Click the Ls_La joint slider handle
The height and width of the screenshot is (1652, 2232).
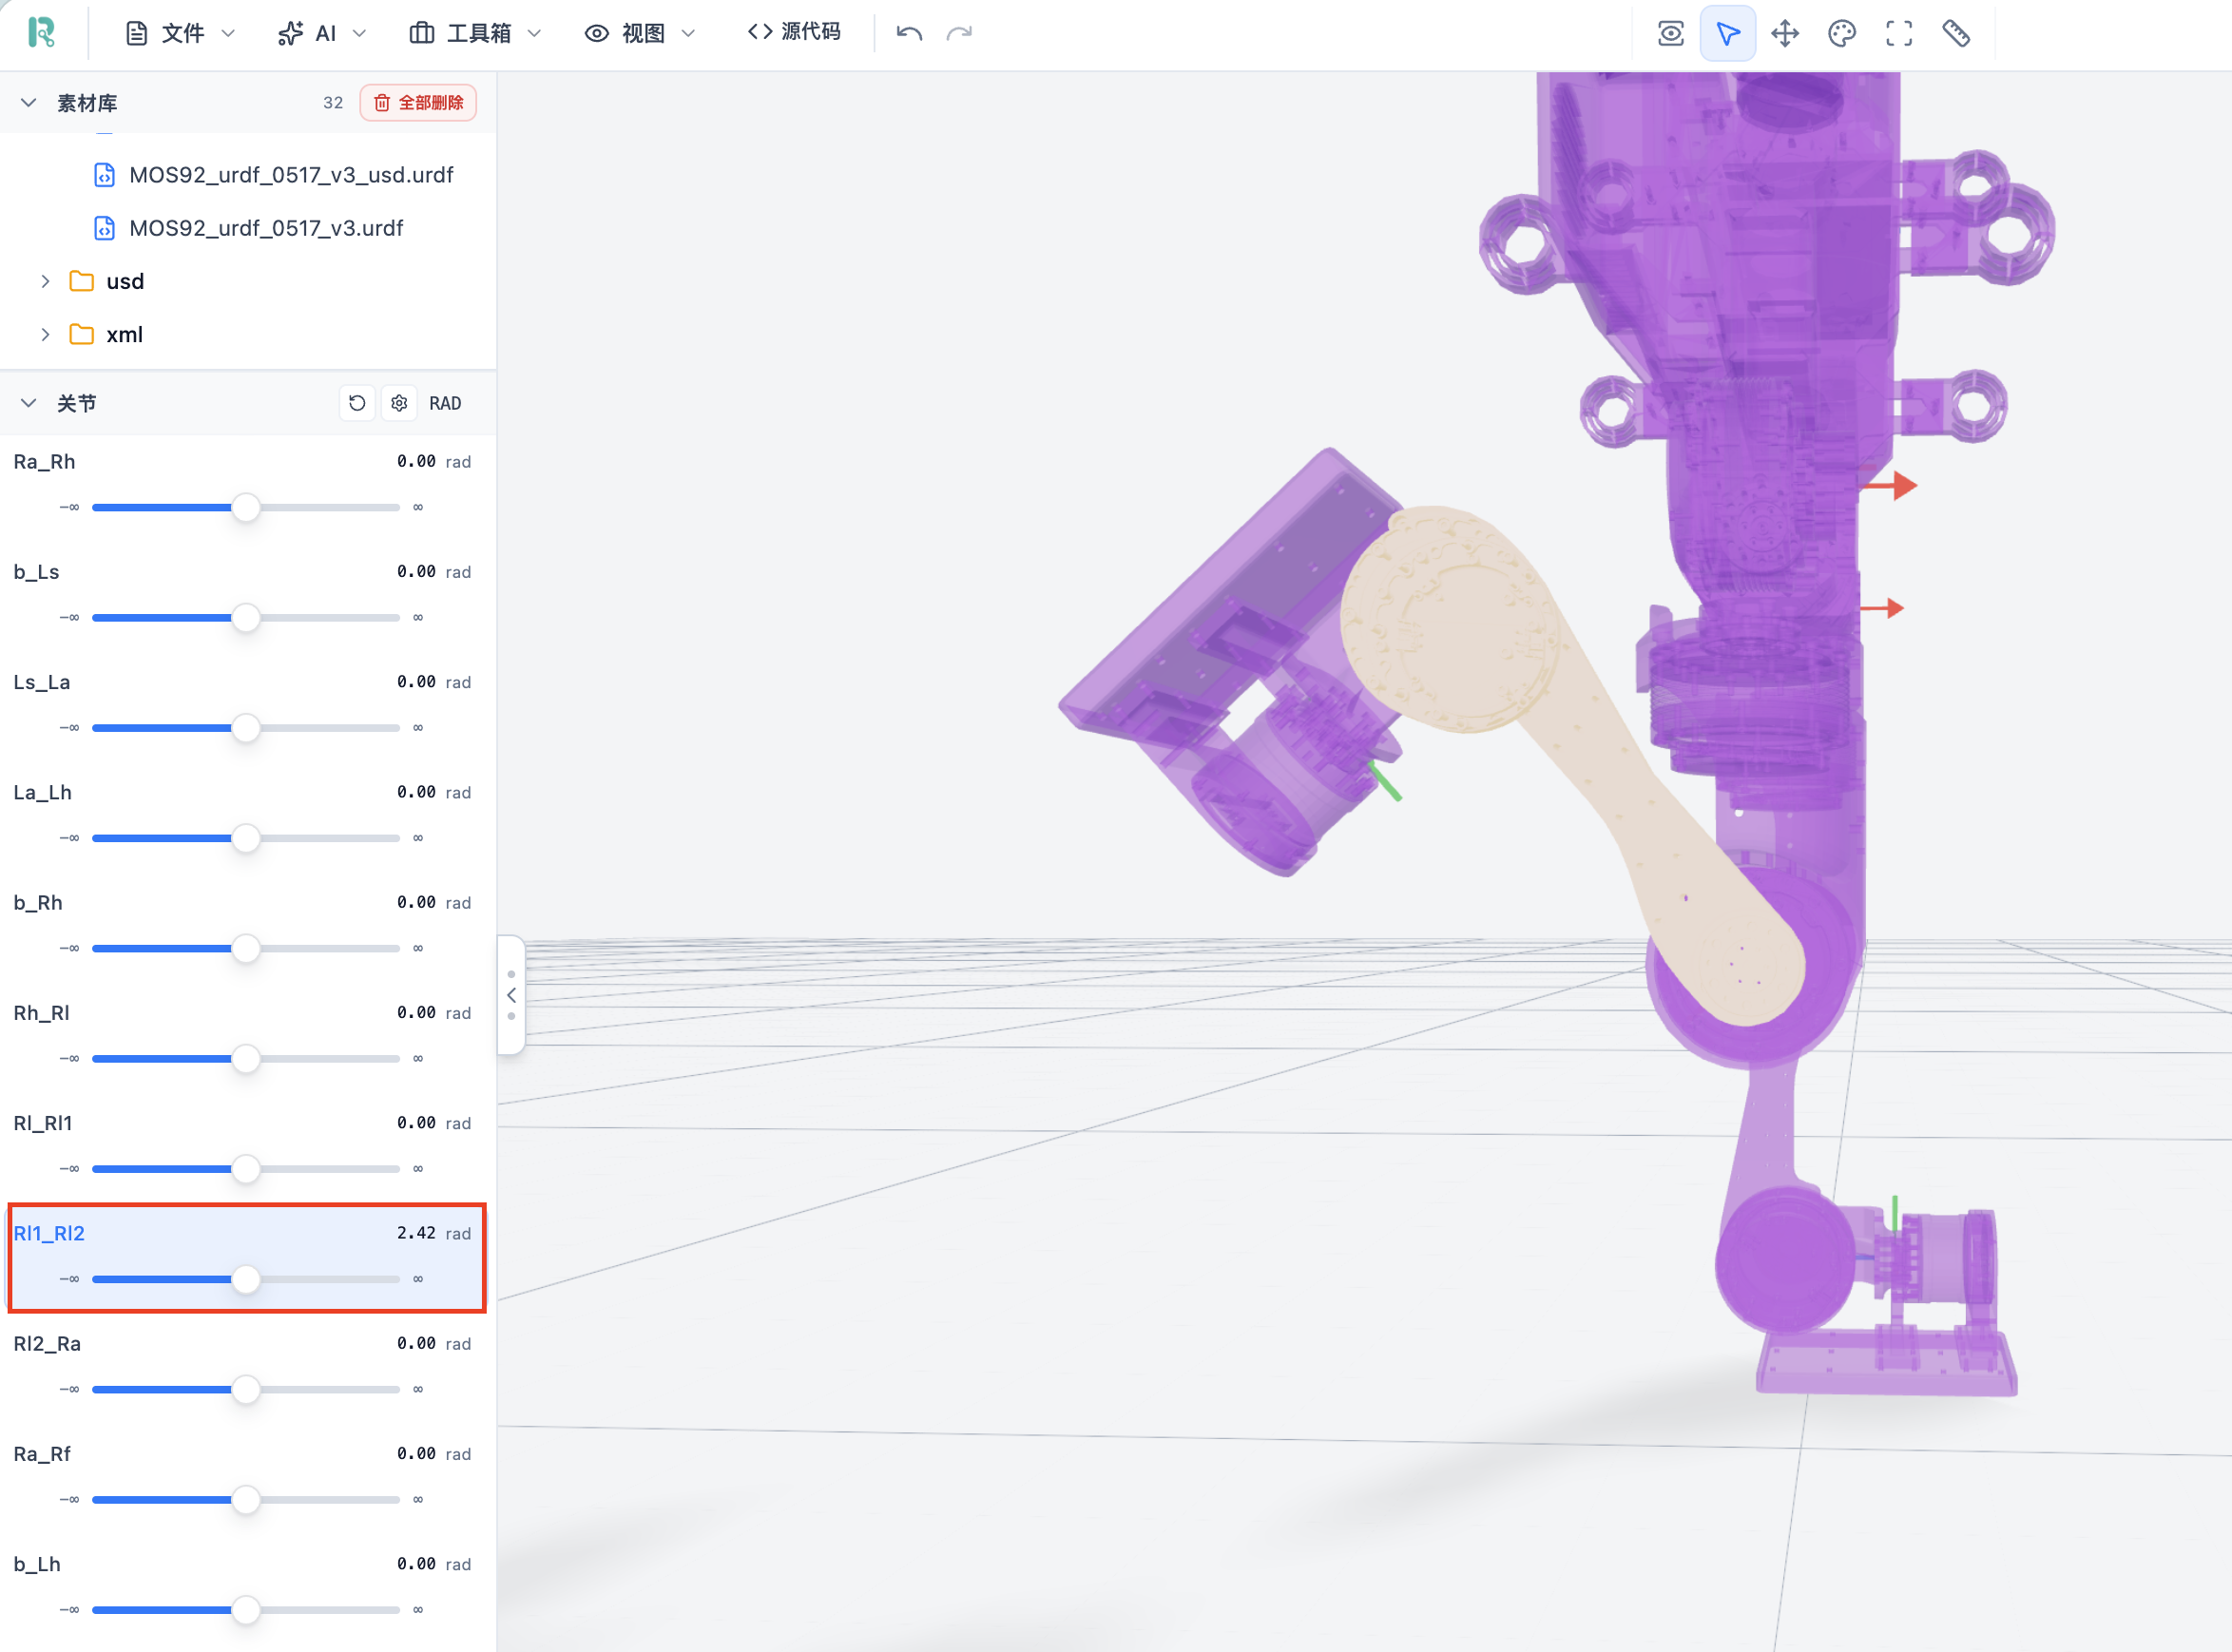pyautogui.click(x=246, y=727)
